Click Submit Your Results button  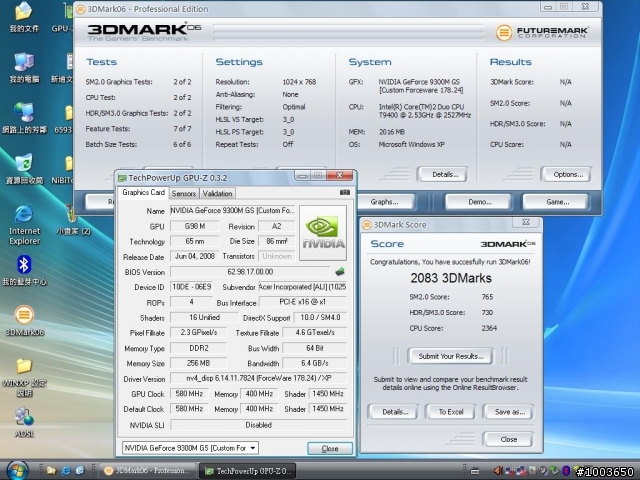[451, 356]
